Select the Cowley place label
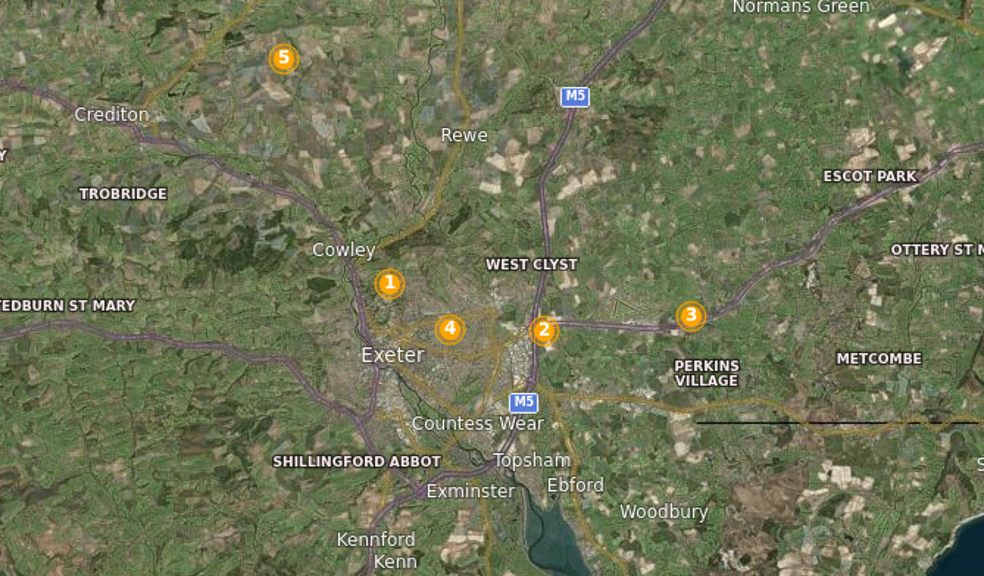The image size is (984, 576). (344, 250)
